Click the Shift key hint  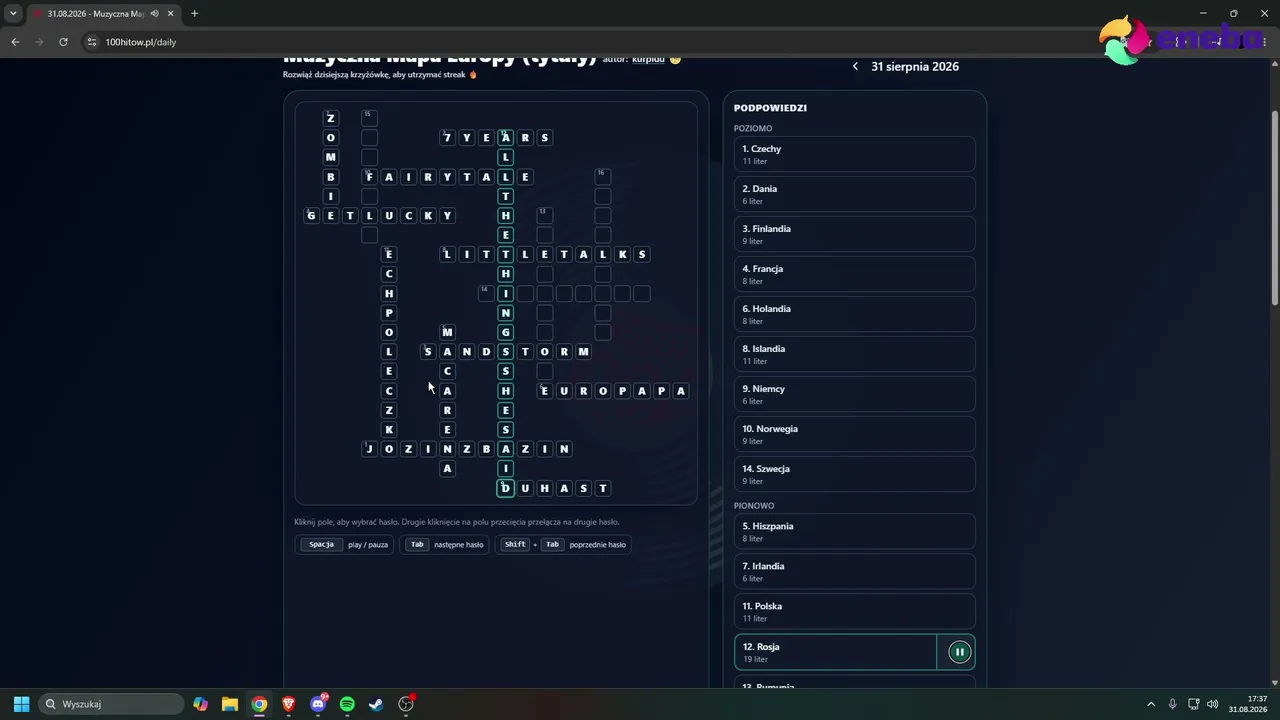pyautogui.click(x=515, y=545)
